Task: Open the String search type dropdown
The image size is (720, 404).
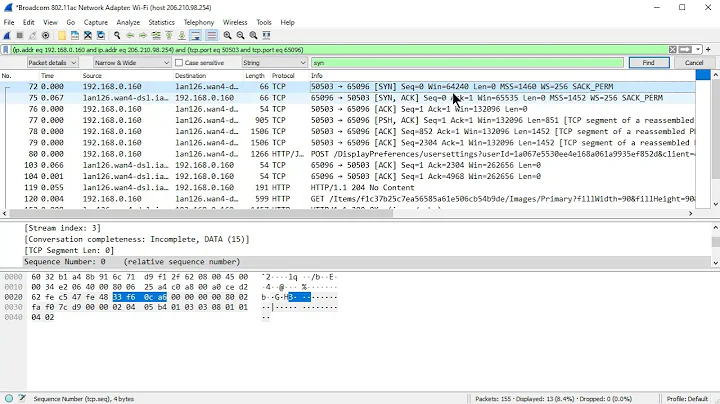Action: click(275, 62)
